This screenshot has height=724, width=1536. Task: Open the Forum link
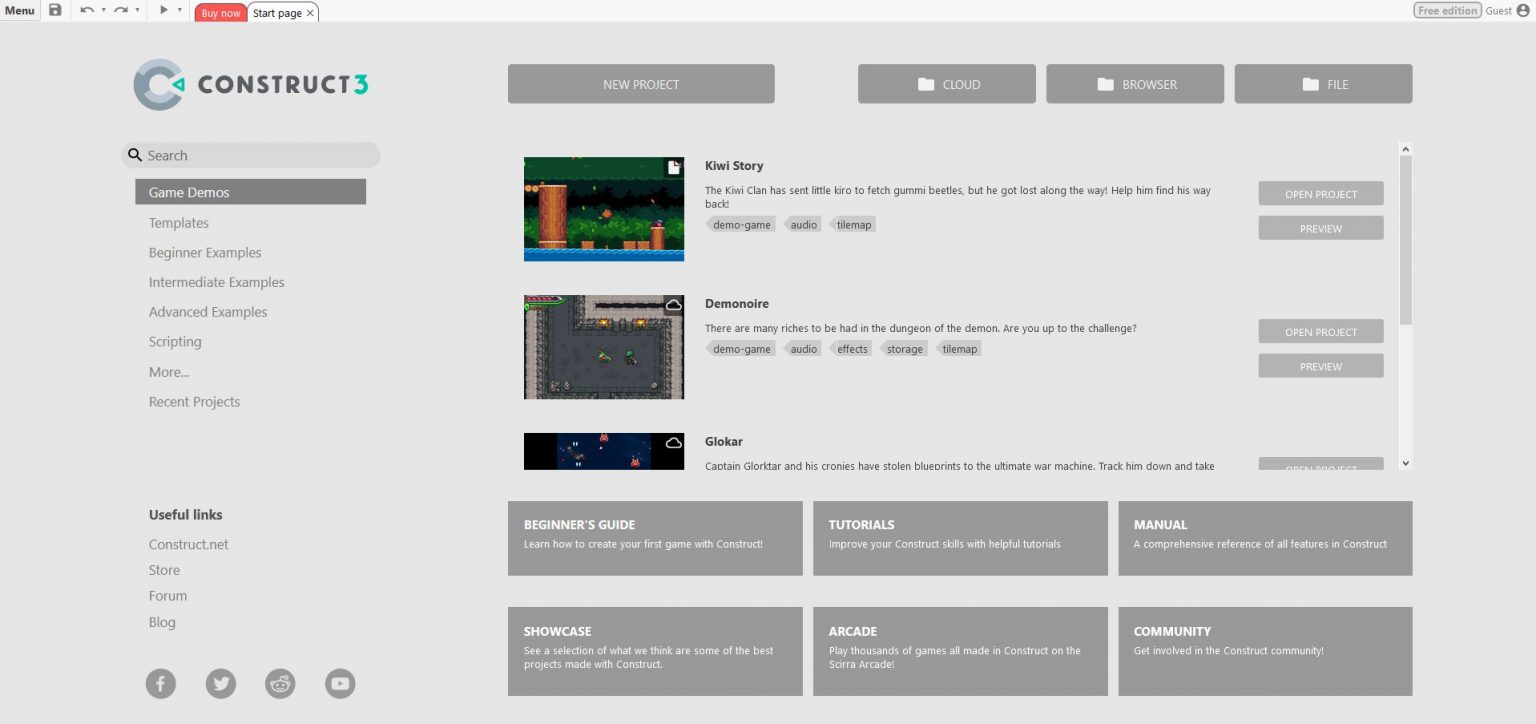(x=168, y=596)
